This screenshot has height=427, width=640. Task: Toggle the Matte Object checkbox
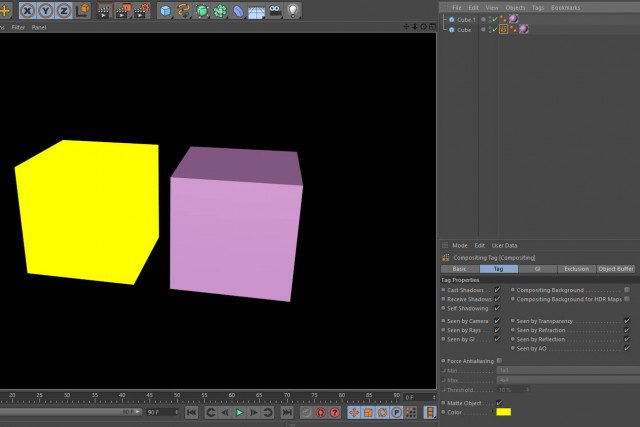[499, 403]
